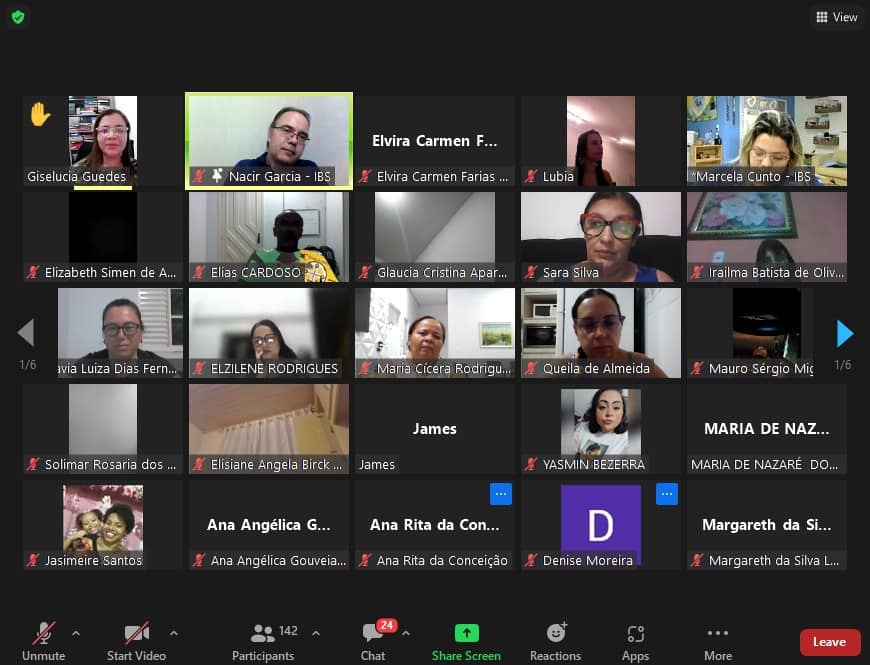Open the Reactions menu
The image size is (870, 665).
click(x=555, y=640)
